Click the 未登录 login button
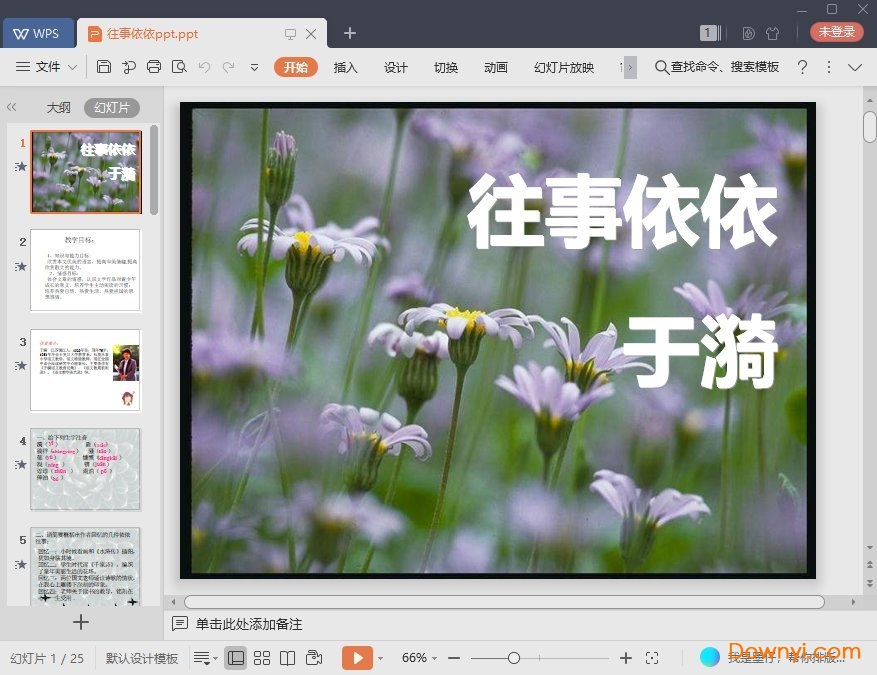The width and height of the screenshot is (877, 675). click(835, 31)
